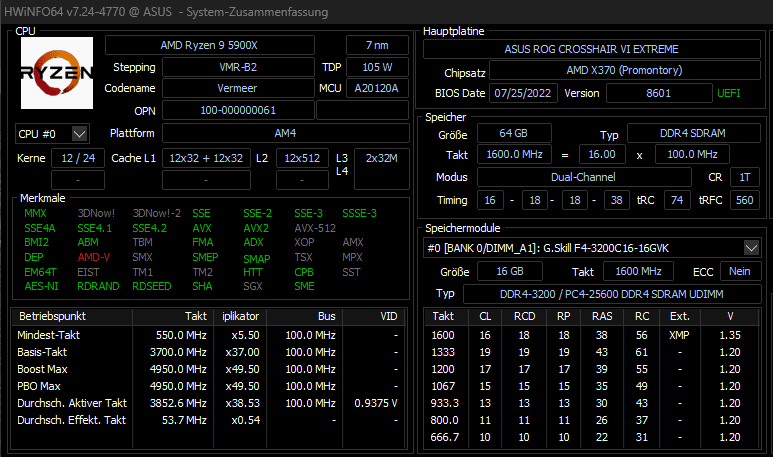Click the 0.9375 V VID value
773x457 pixels.
click(x=376, y=403)
